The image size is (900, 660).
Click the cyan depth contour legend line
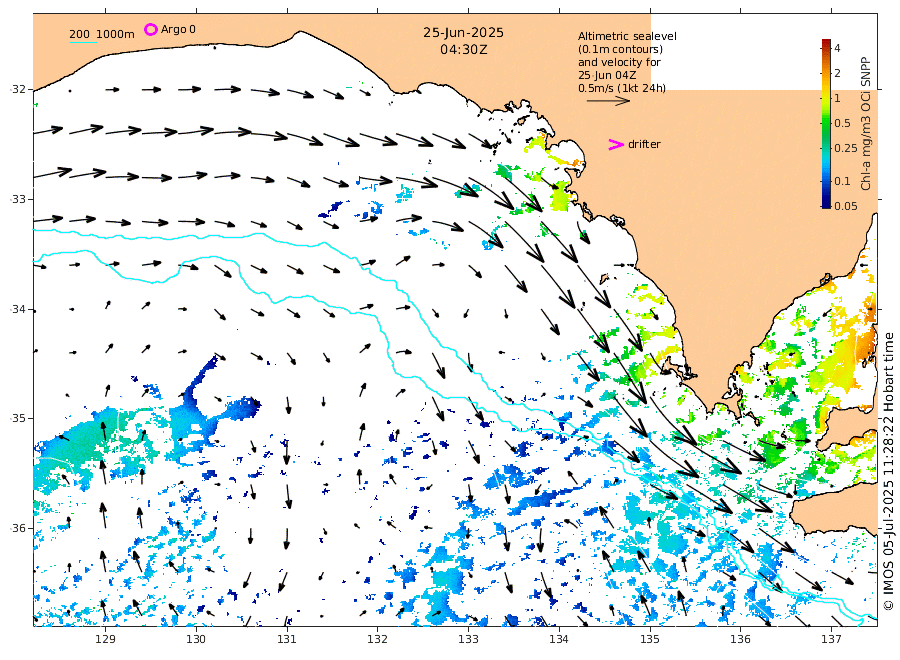pyautogui.click(x=83, y=42)
